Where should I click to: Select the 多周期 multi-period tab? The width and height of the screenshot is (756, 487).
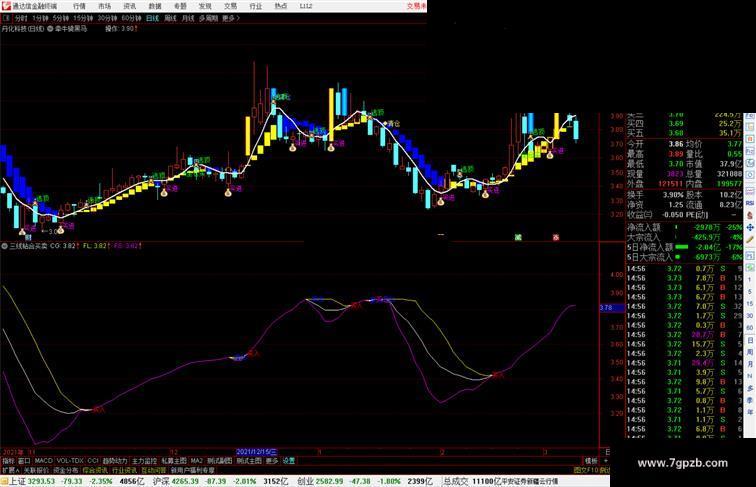click(208, 18)
